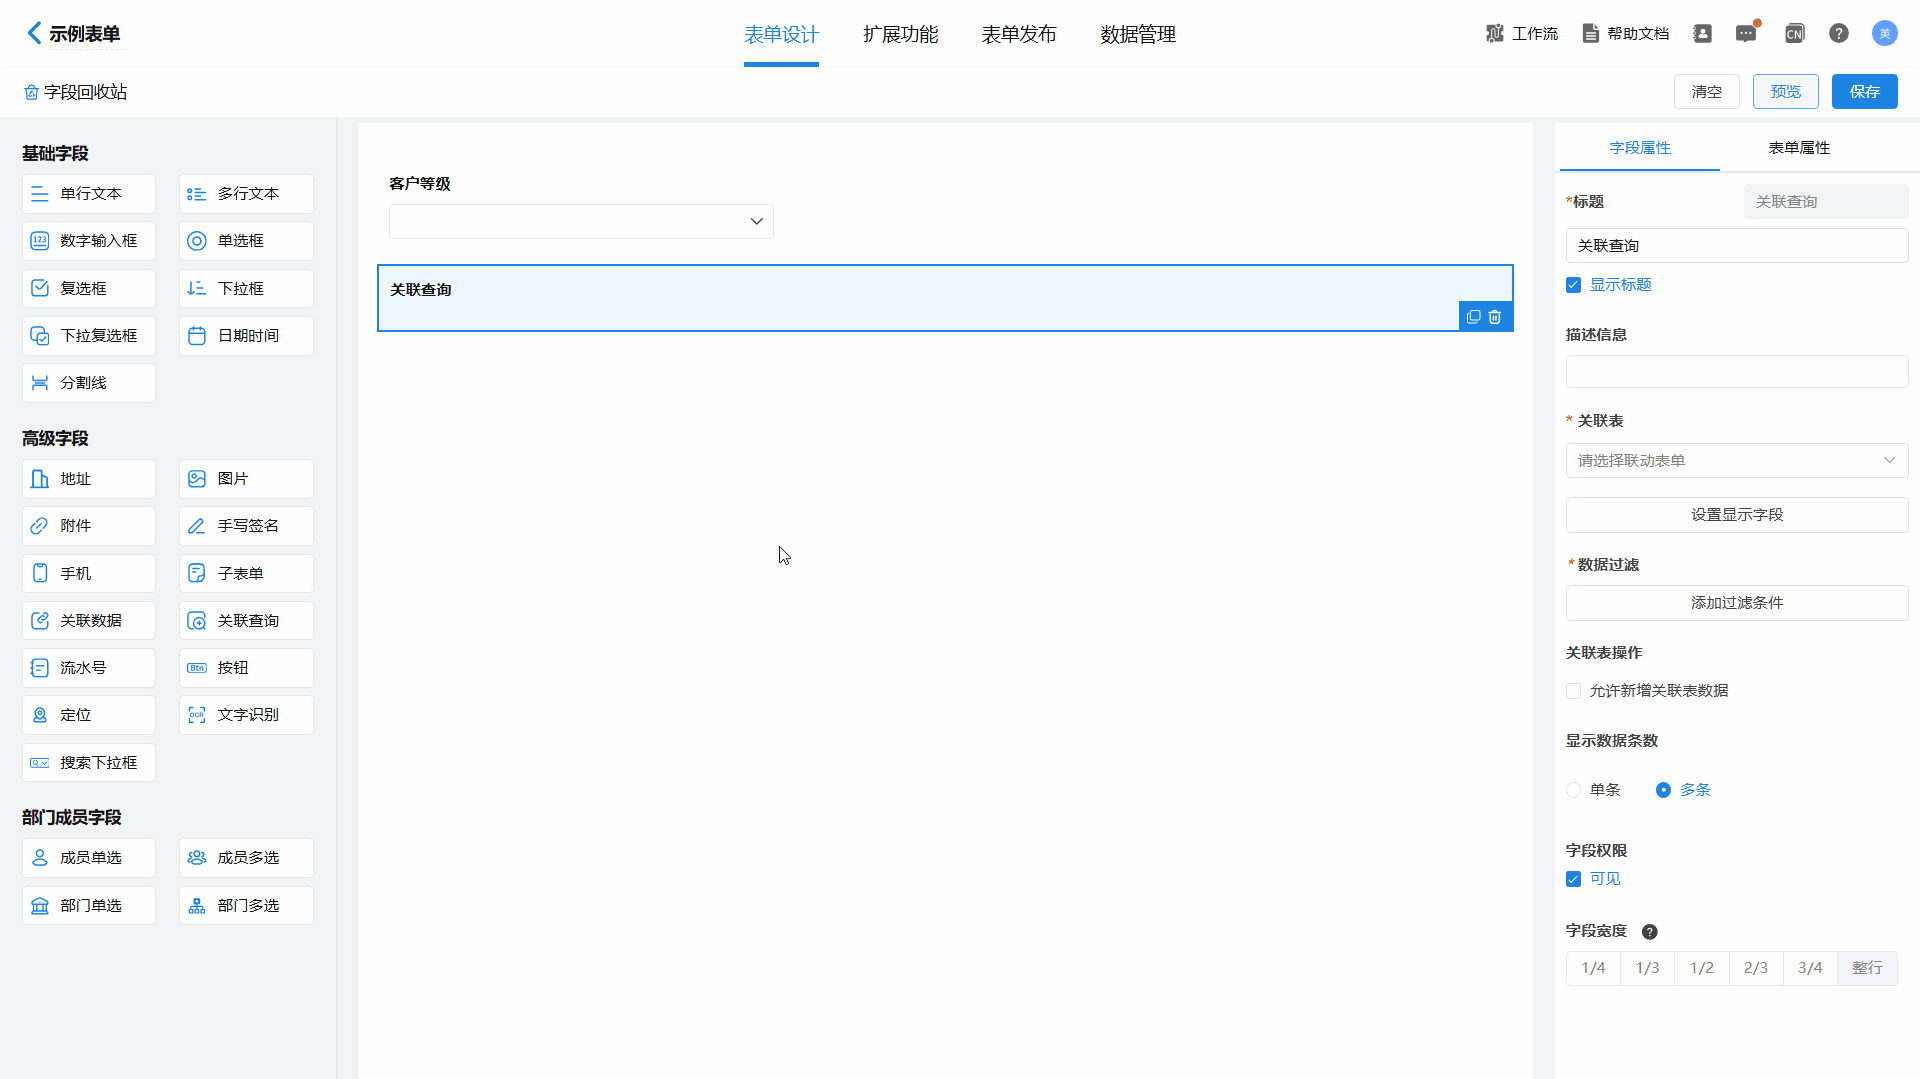Click the 添加过滤条件 button
Image resolution: width=1920 pixels, height=1079 pixels.
(x=1736, y=603)
